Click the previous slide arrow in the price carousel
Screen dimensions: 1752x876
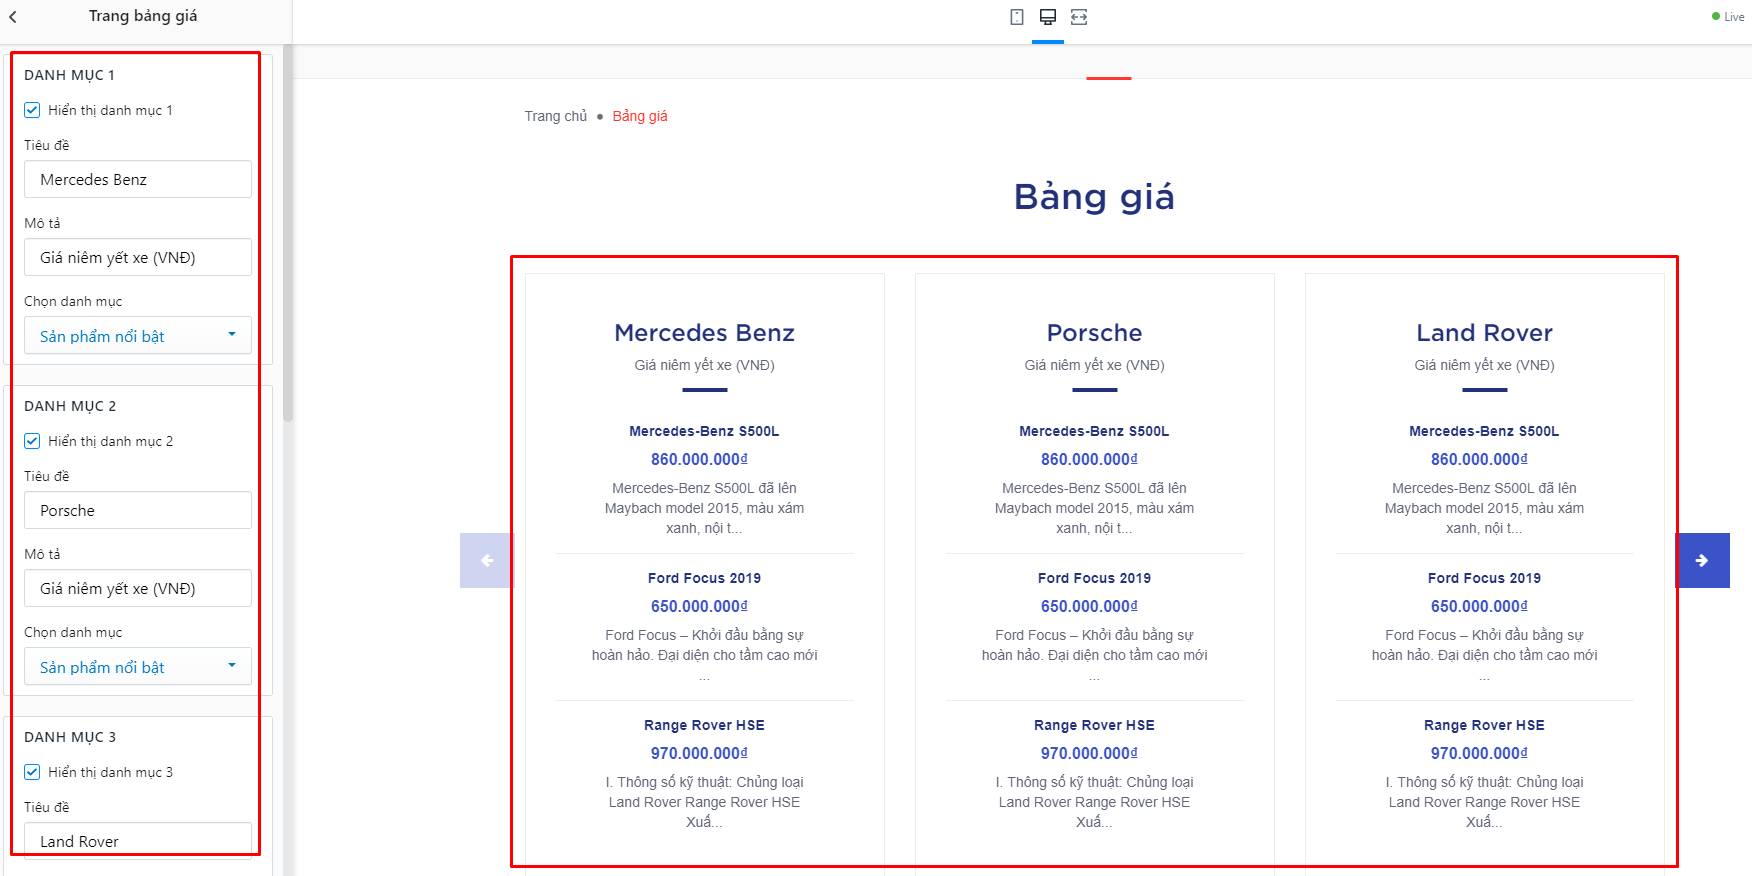pyautogui.click(x=486, y=560)
